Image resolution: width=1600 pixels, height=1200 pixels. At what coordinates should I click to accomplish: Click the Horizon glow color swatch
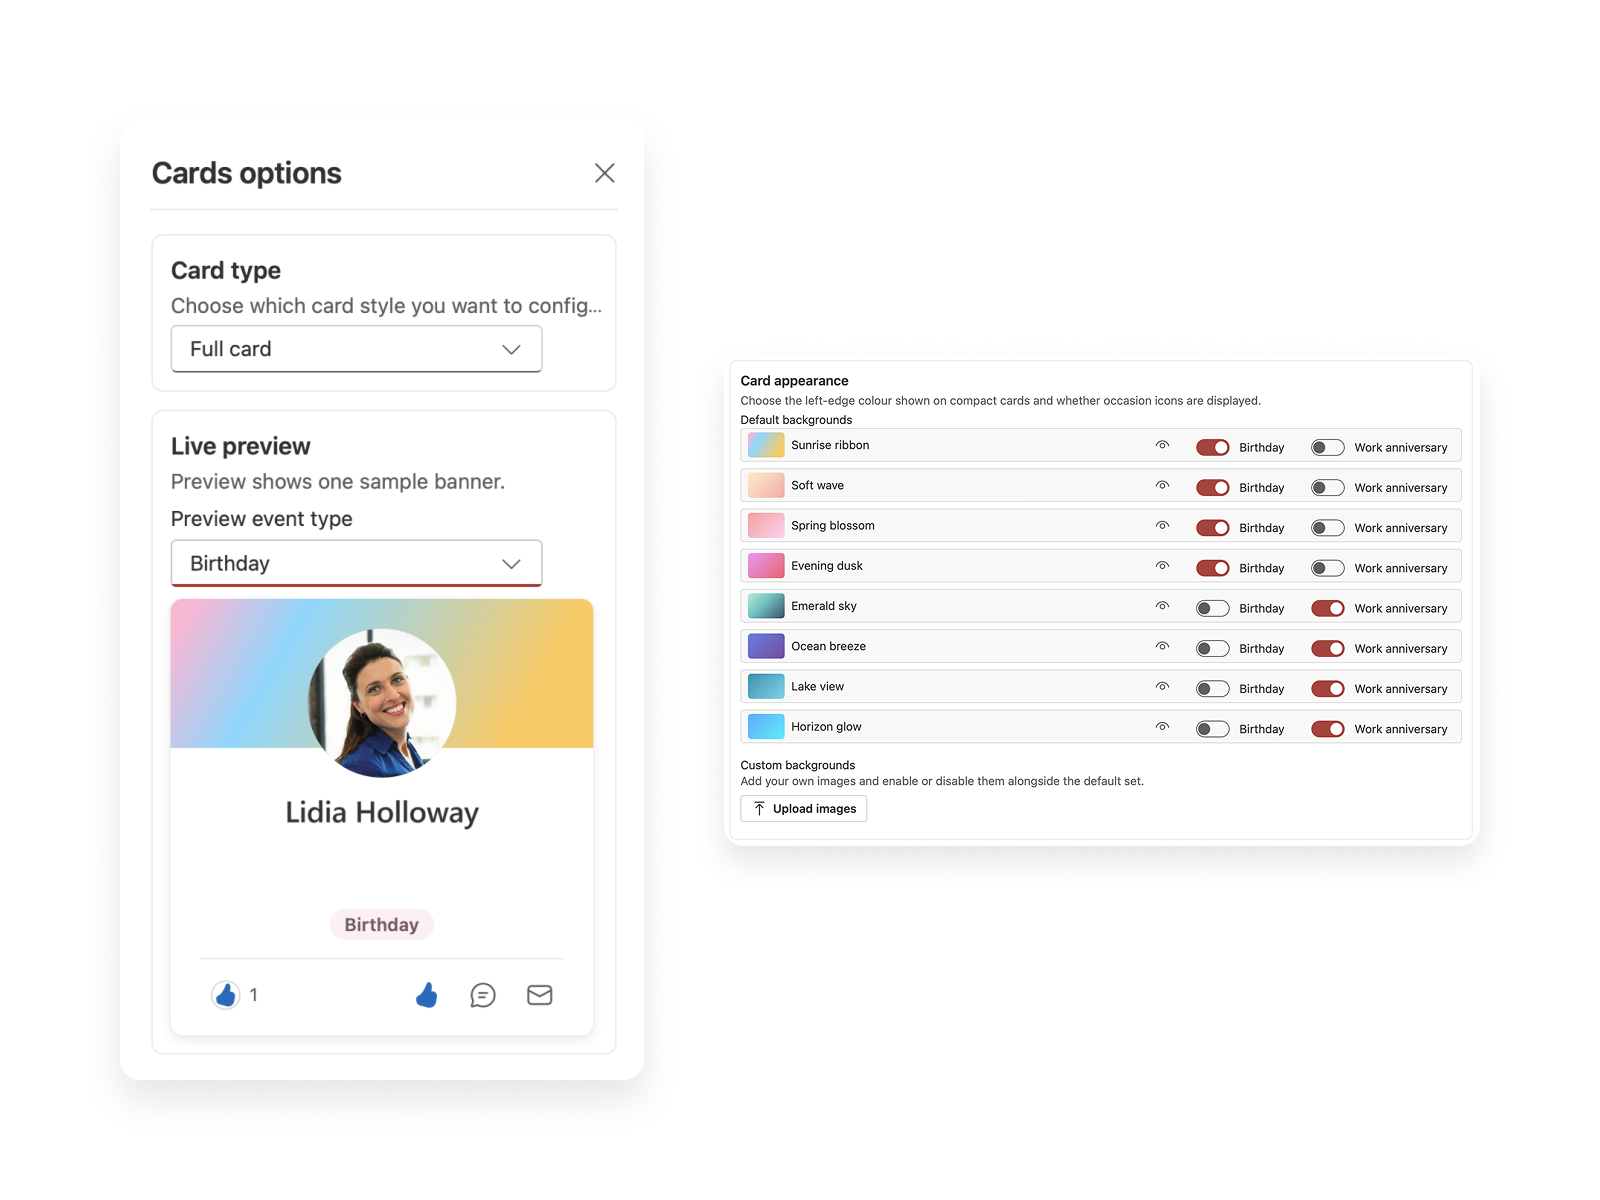[766, 726]
